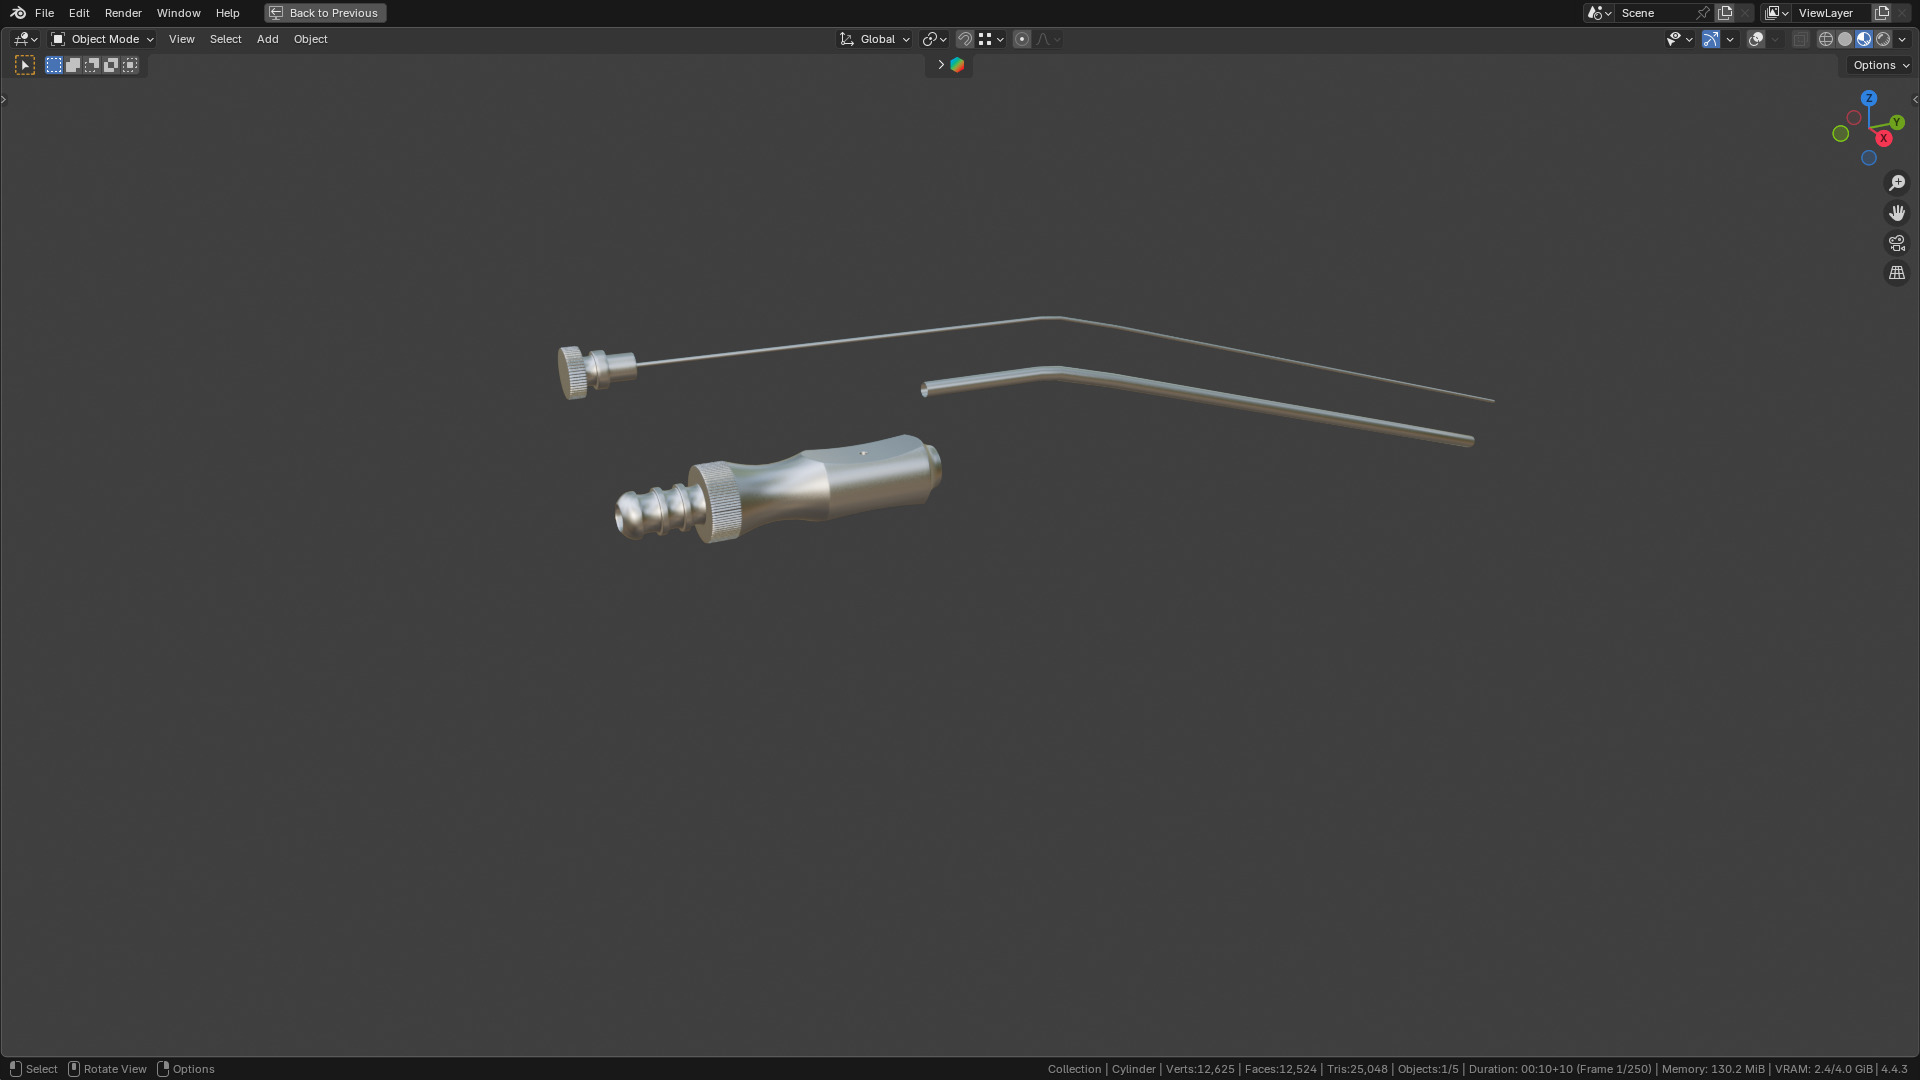This screenshot has height=1080, width=1920.
Task: Click the Blender logo icon
Action: pyautogui.click(x=18, y=13)
